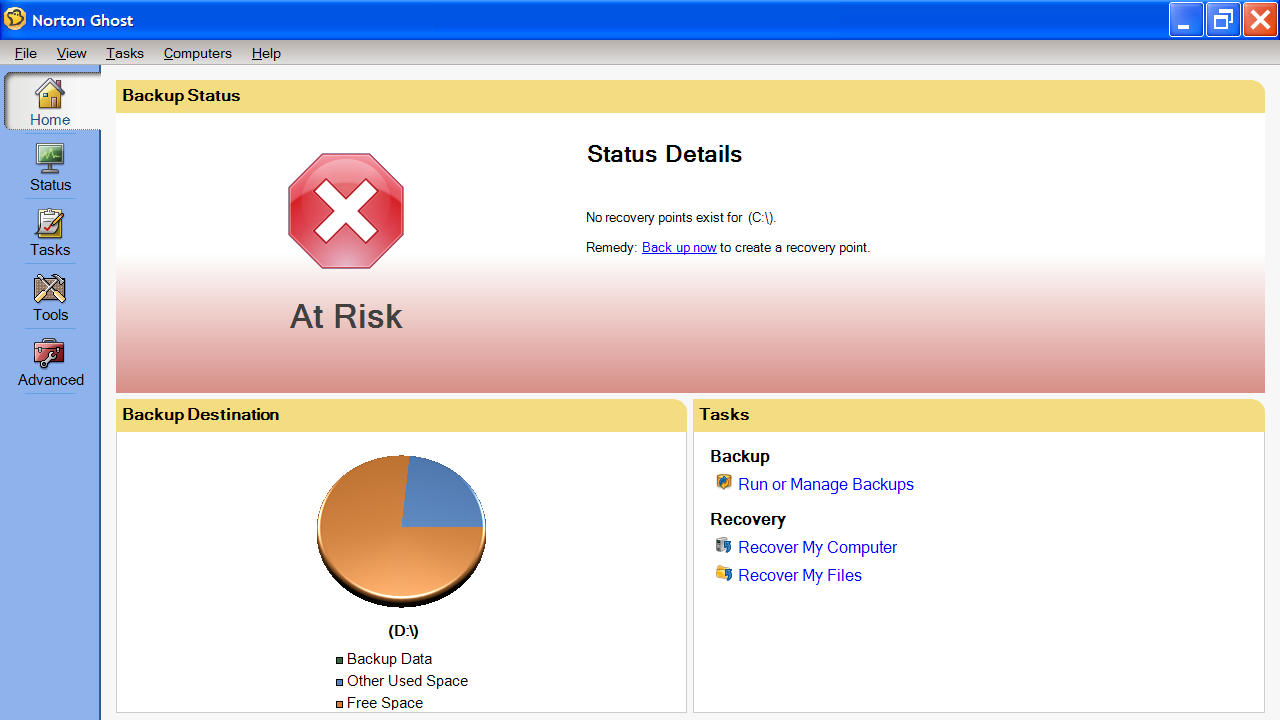Select the Status monitor icon in sidebar

pos(50,158)
